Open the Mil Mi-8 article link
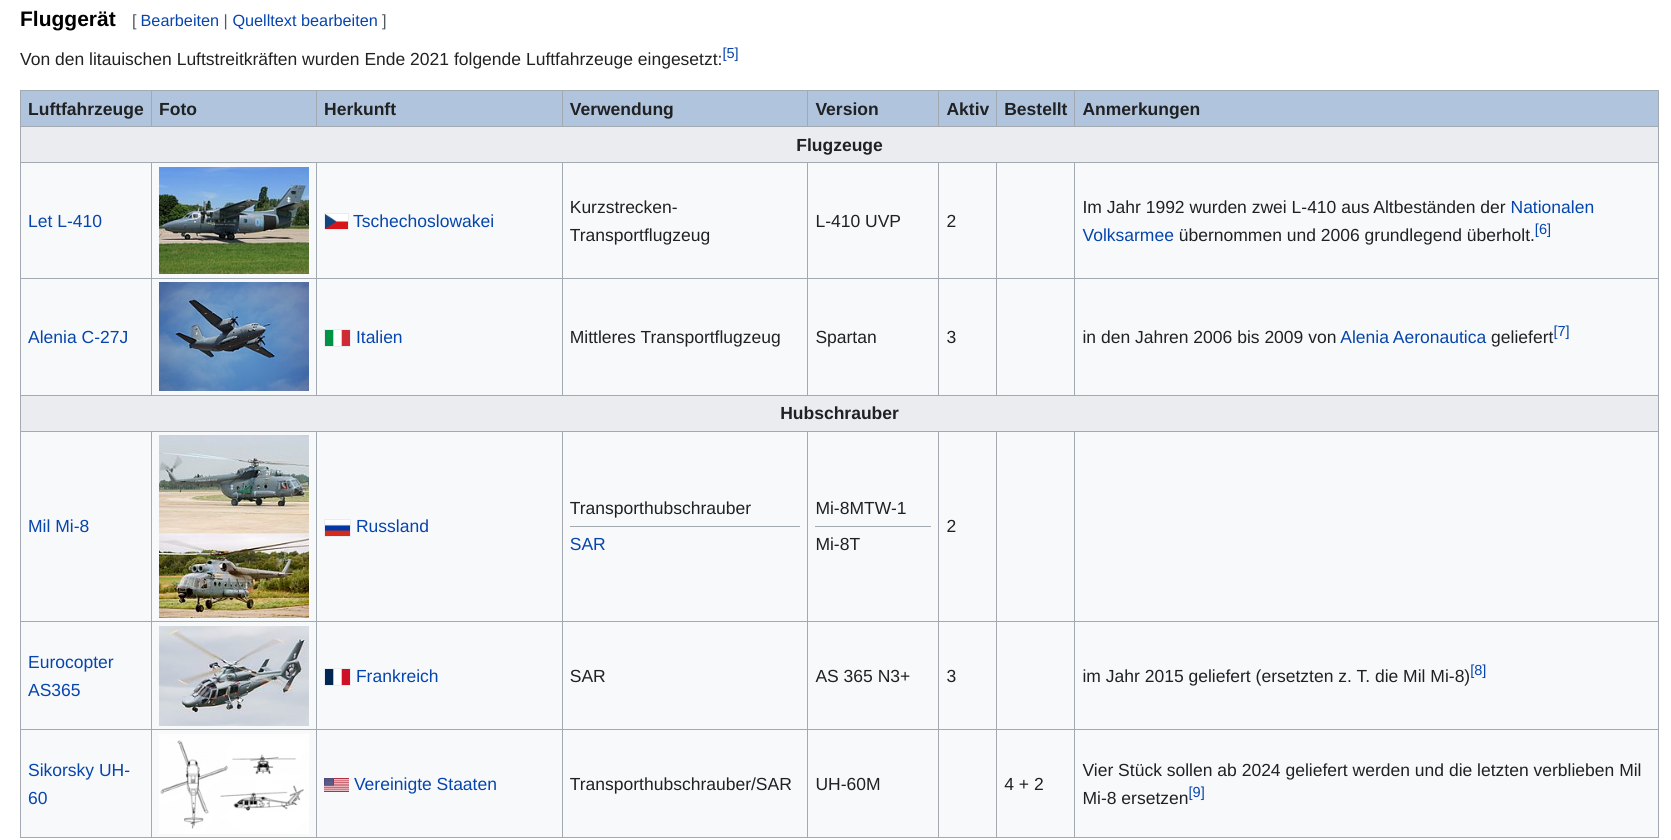 pyautogui.click(x=58, y=526)
